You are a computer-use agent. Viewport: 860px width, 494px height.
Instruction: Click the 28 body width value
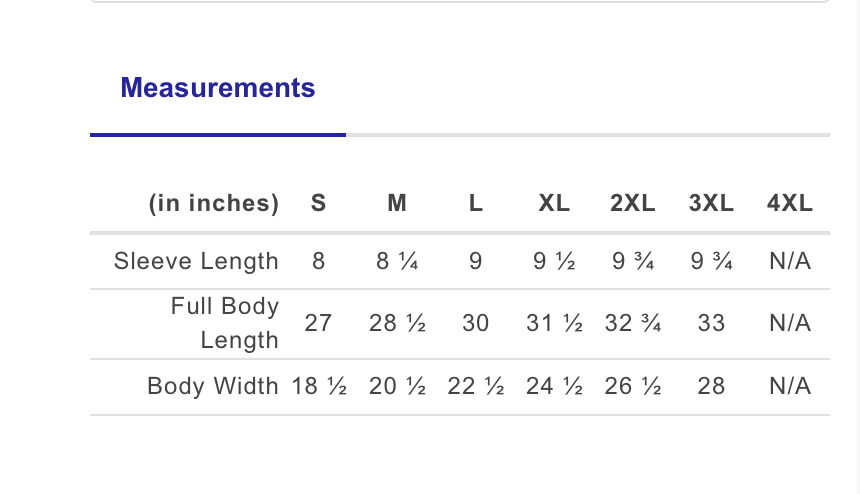pos(711,386)
